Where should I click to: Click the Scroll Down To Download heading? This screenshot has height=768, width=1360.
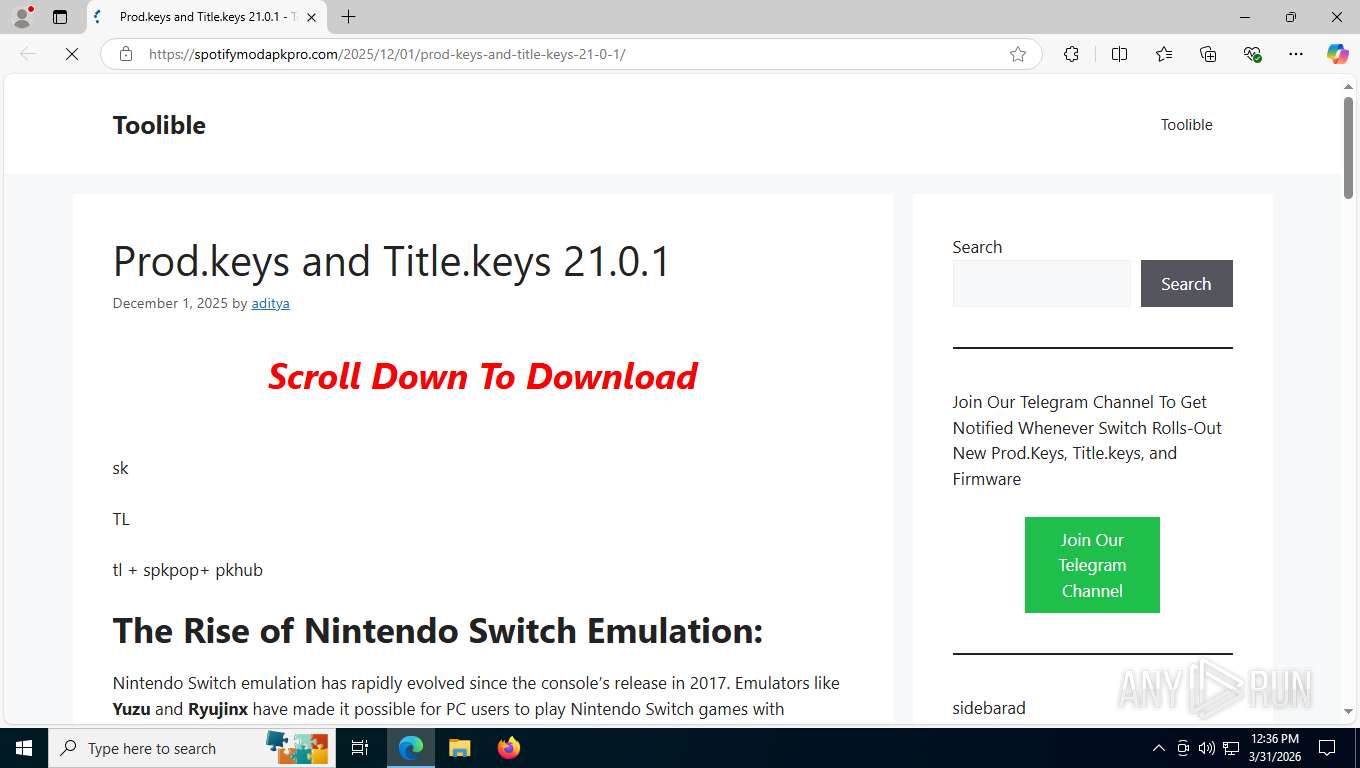[x=482, y=376]
